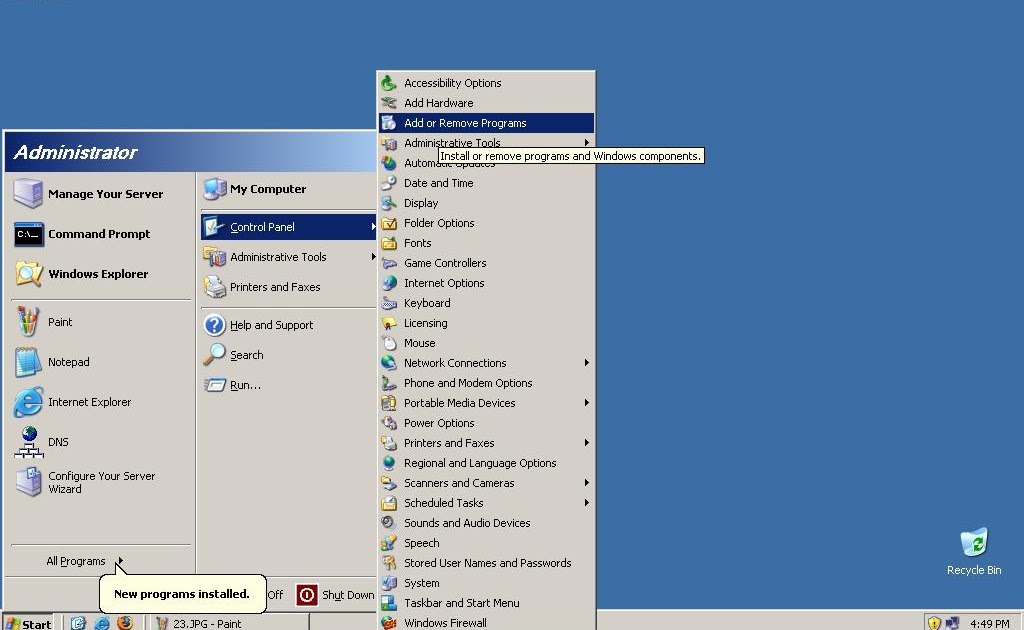Click the Licensing icon
Image resolution: width=1024 pixels, height=630 pixels.
[389, 323]
